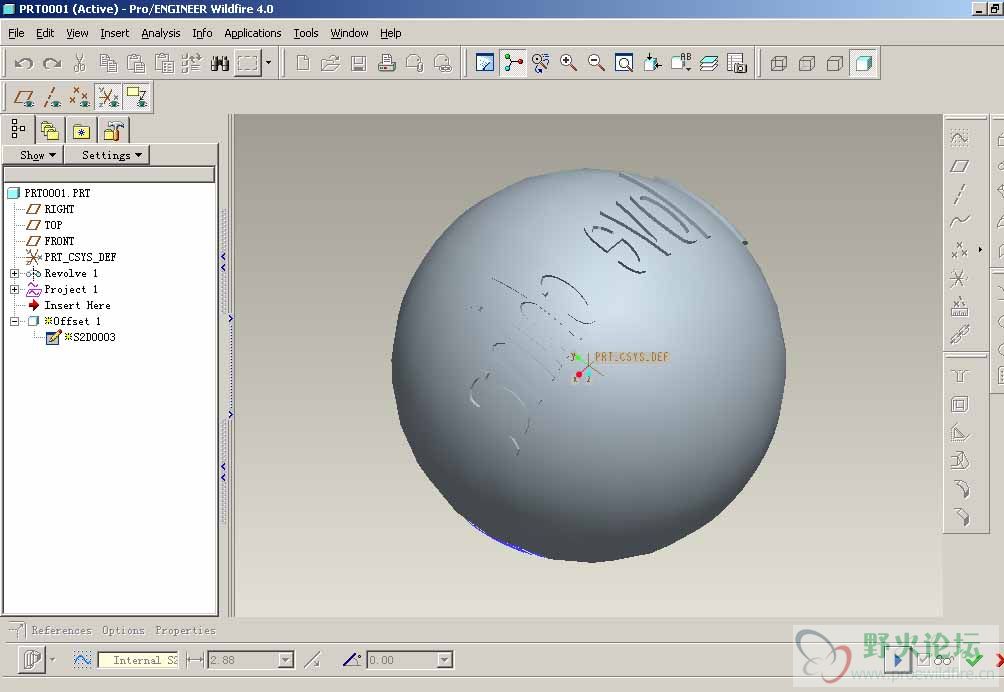Click the Regenerate model icon
Image resolution: width=1004 pixels, height=692 pixels.
(191, 63)
